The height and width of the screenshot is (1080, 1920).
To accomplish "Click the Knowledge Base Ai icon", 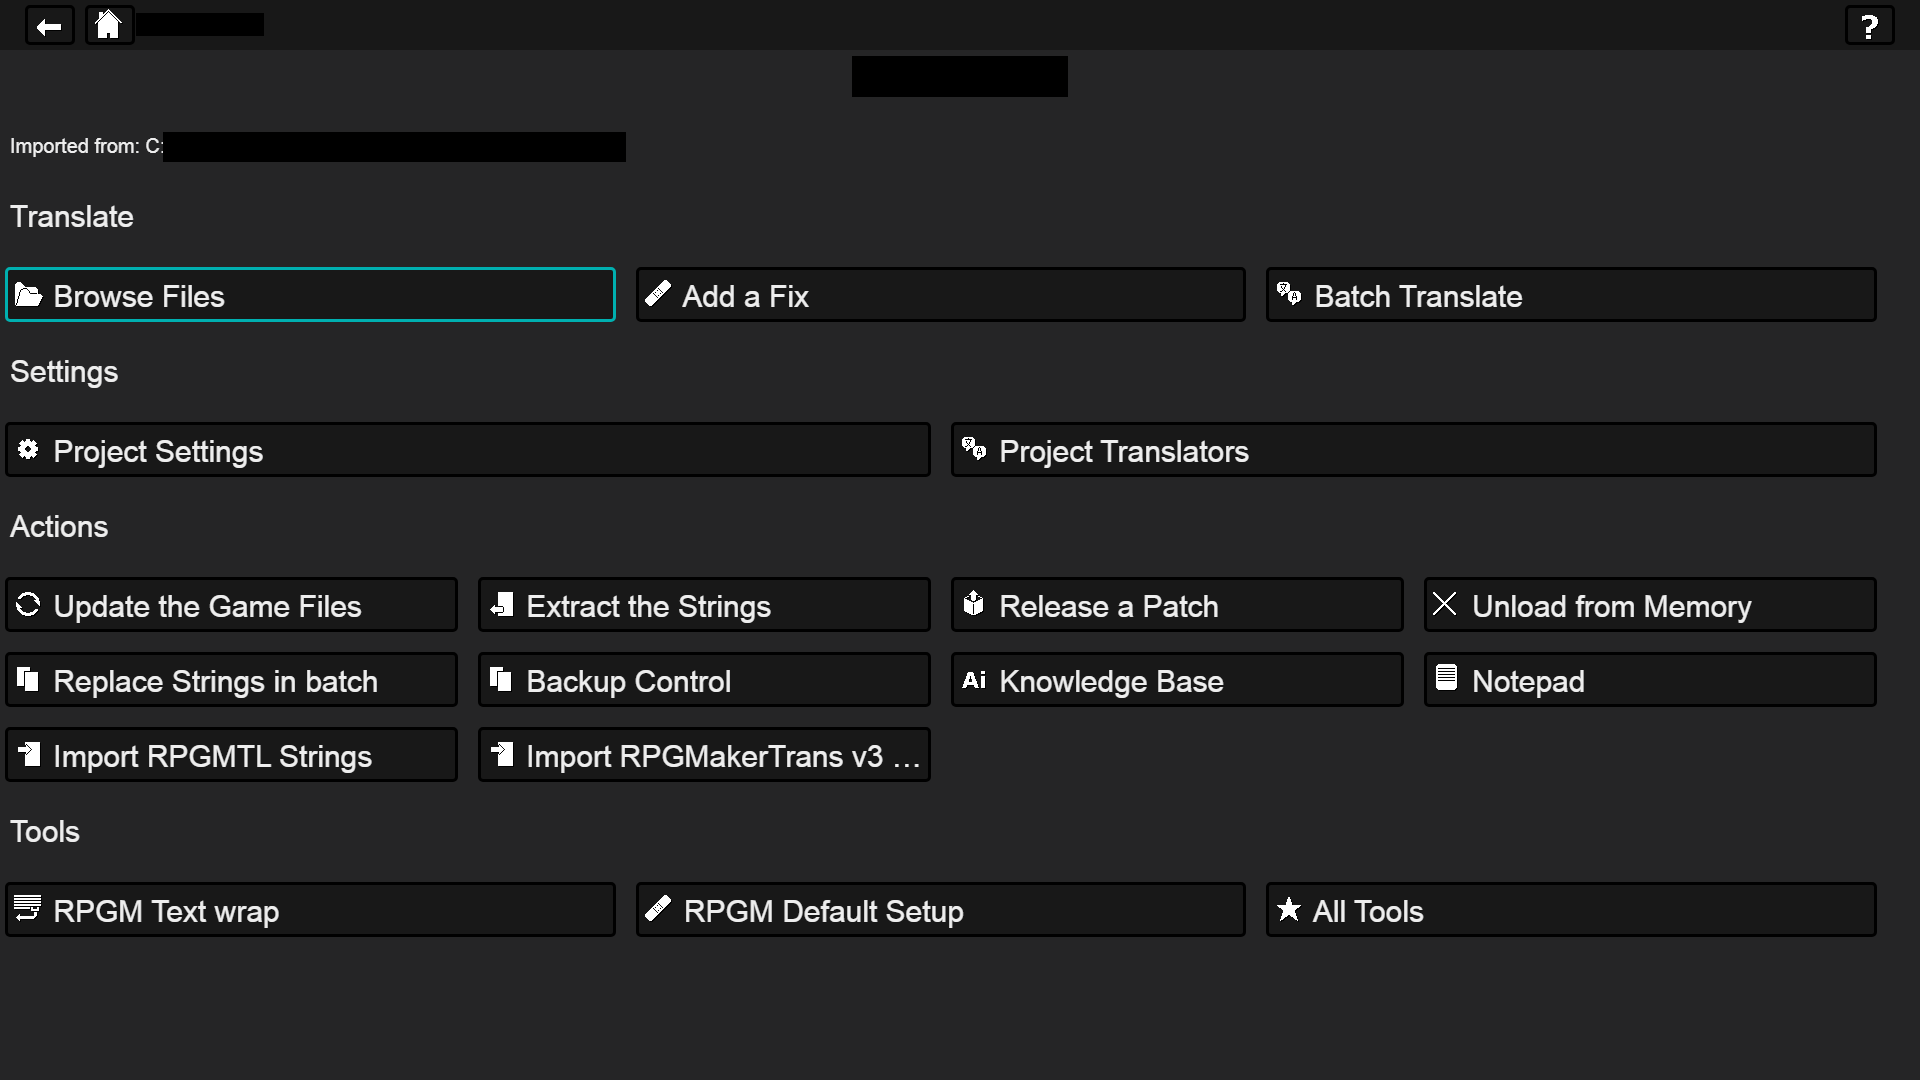I will [973, 680].
